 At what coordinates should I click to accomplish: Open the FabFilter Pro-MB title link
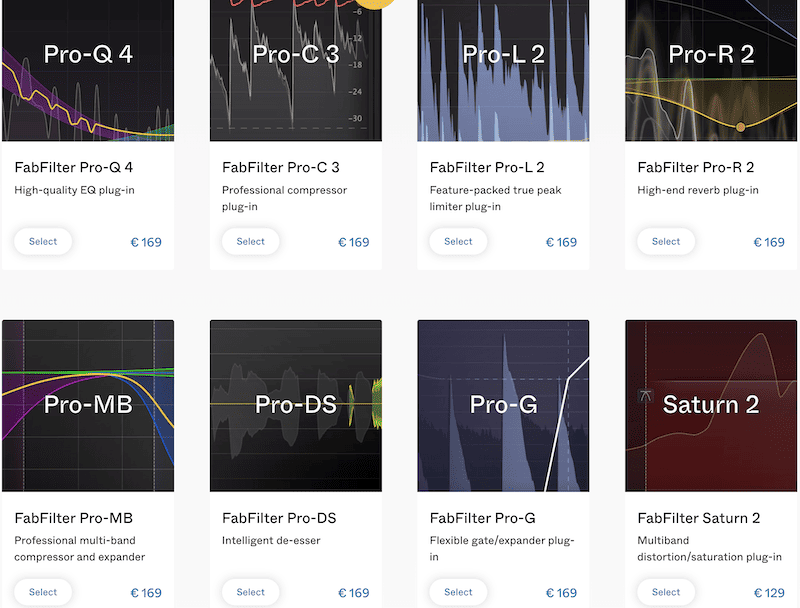click(x=74, y=518)
